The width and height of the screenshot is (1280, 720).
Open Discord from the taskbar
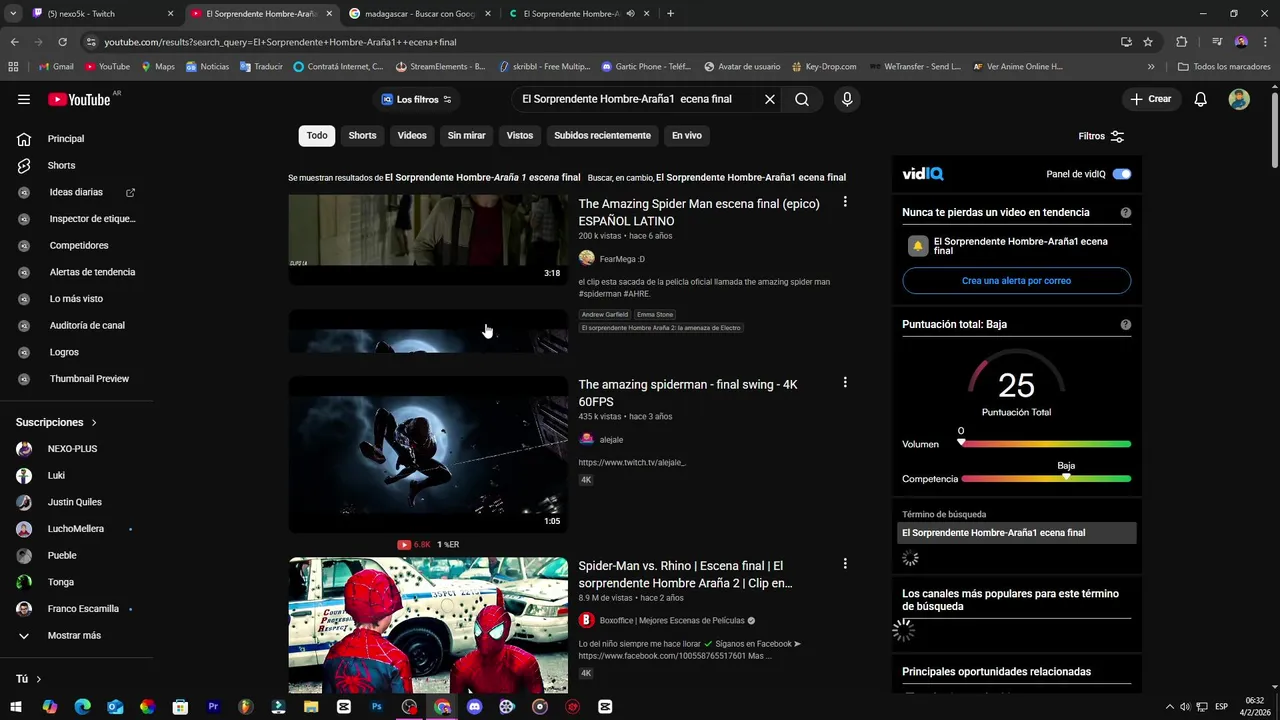click(474, 707)
